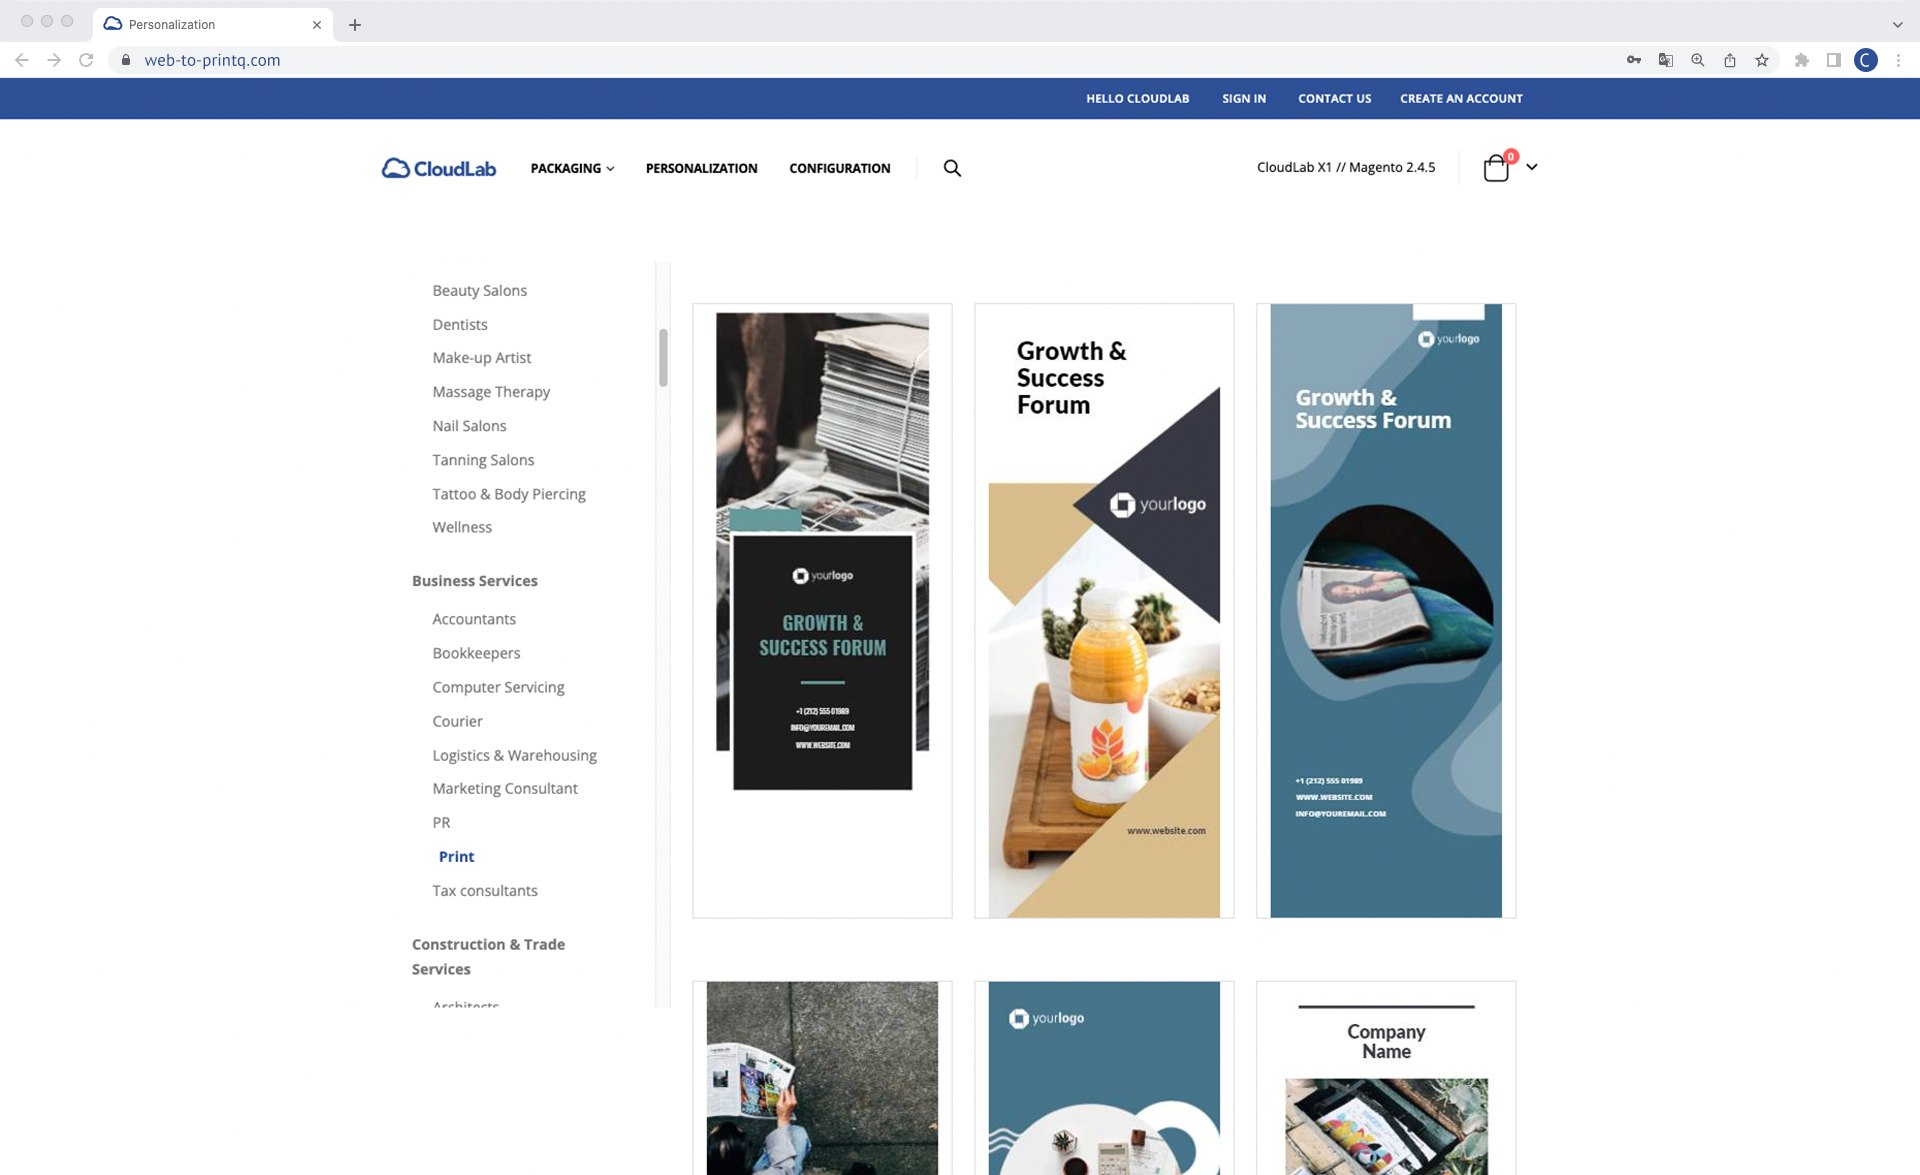Go back using the navigation arrow
The image size is (1920, 1175).
[22, 60]
